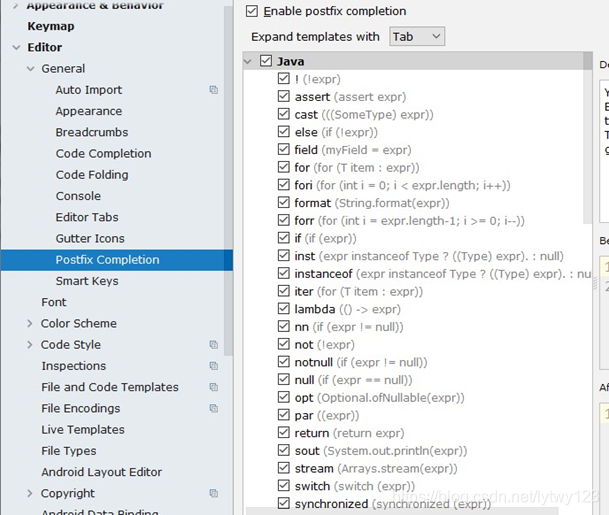Click the project-level icon next to Auto Import
Image resolution: width=609 pixels, height=515 pixels.
(214, 90)
